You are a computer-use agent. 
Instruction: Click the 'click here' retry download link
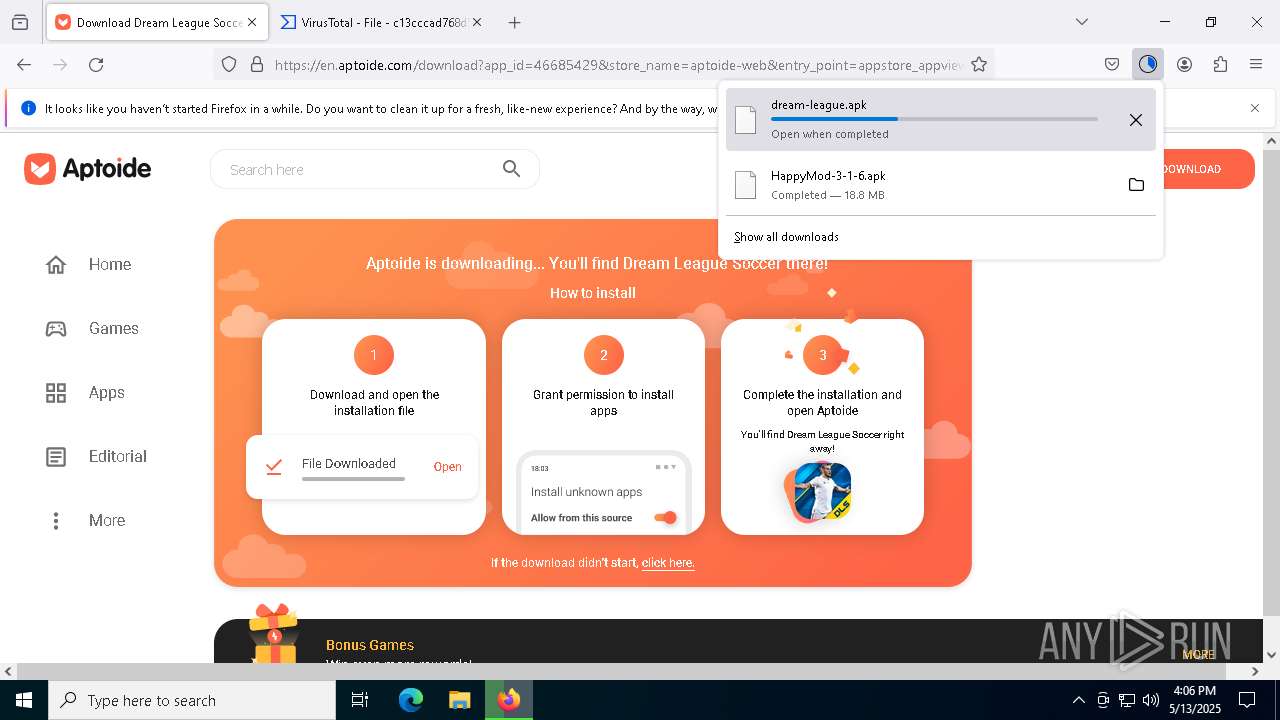(x=668, y=563)
